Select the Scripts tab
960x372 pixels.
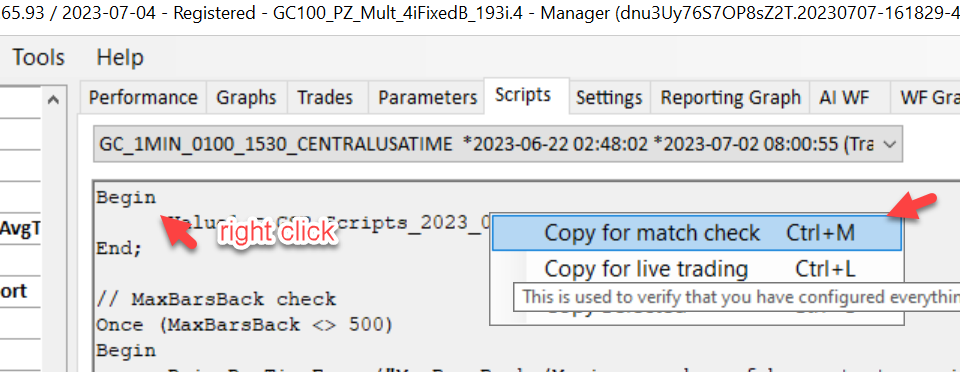(523, 95)
